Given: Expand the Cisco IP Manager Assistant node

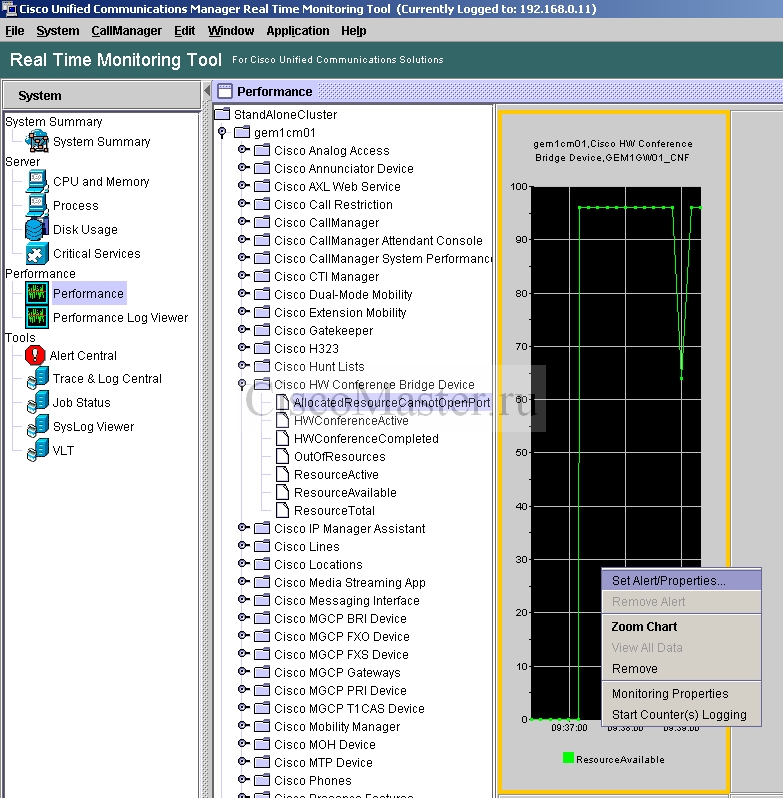Looking at the screenshot, I should 244,527.
